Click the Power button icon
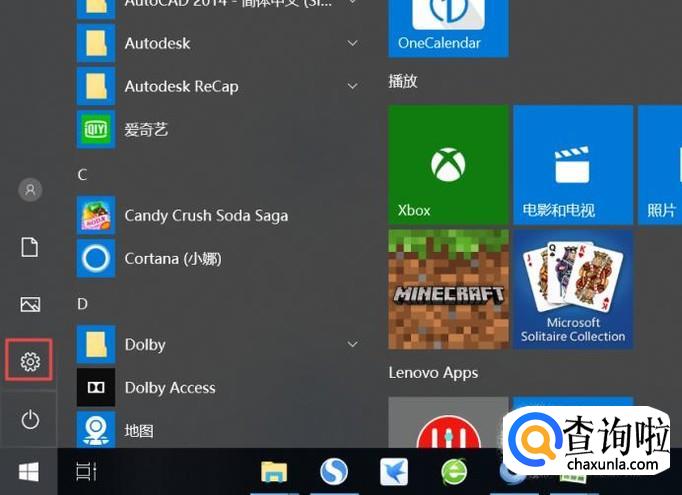Screen dimensions: 682x495 coord(30,420)
